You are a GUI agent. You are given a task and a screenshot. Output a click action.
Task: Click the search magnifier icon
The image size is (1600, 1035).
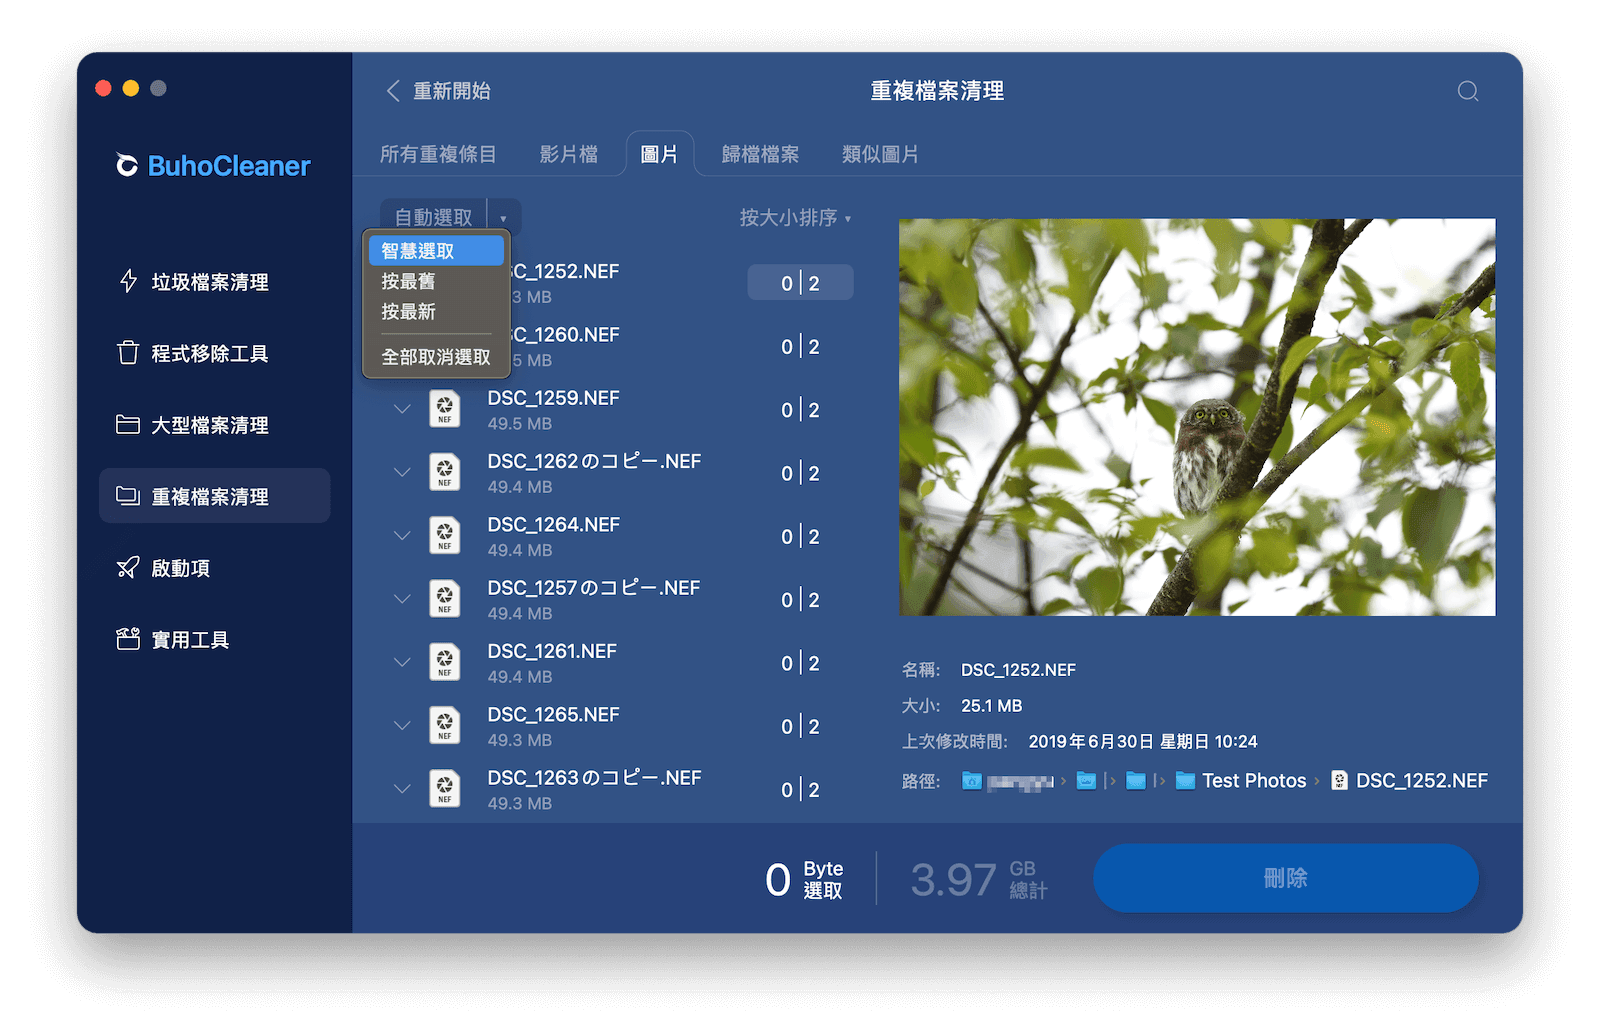(x=1467, y=92)
